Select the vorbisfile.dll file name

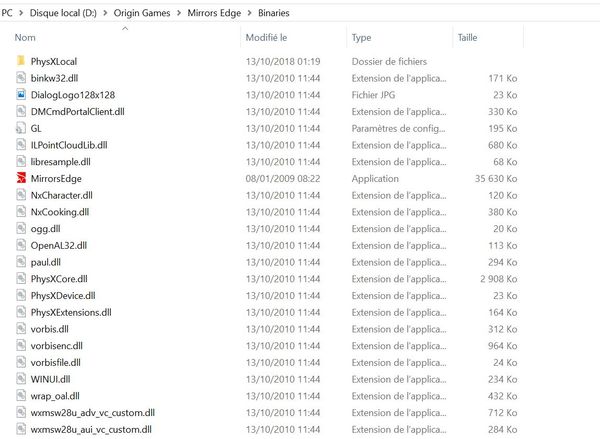point(56,362)
